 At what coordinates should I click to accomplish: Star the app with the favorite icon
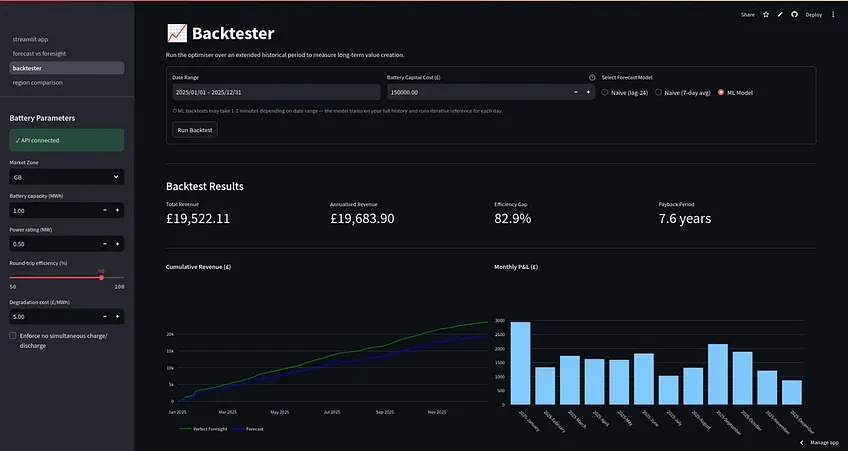766,15
